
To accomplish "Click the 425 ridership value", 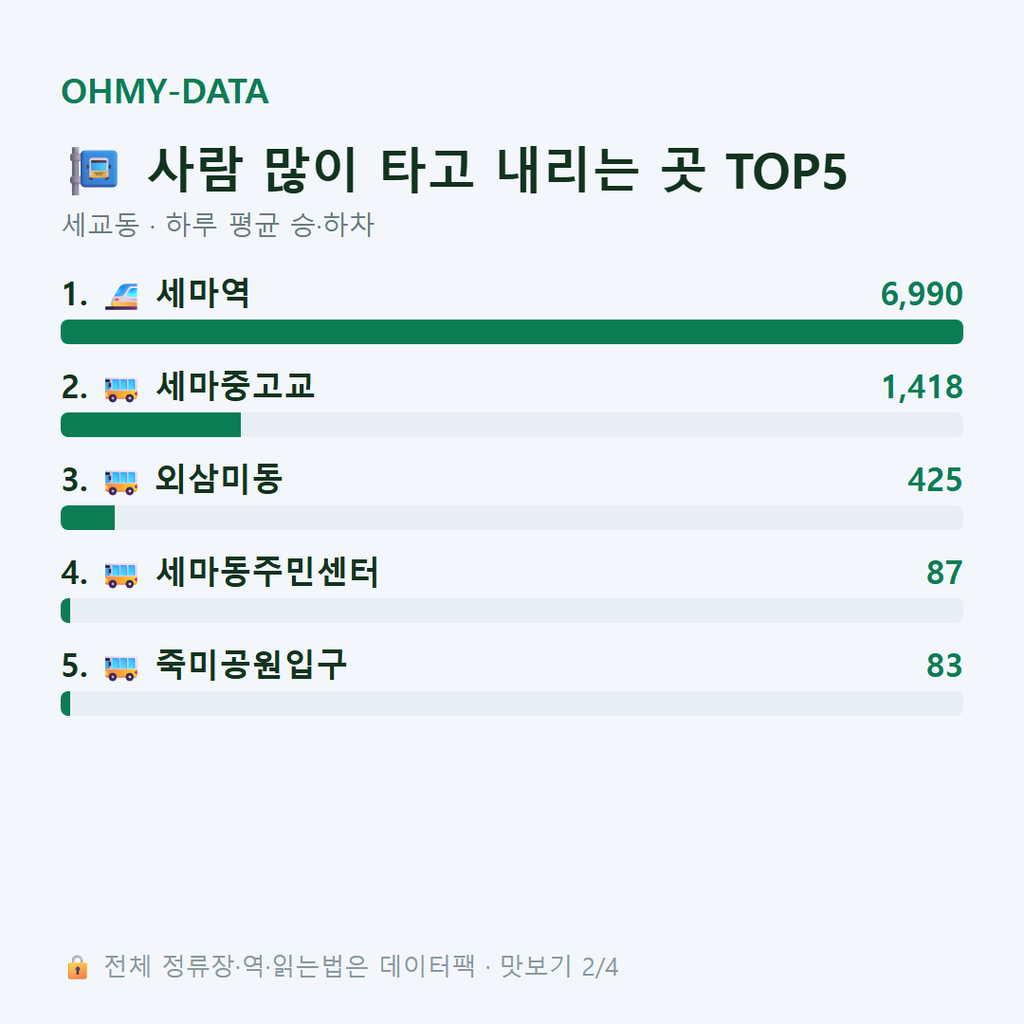I will [935, 479].
